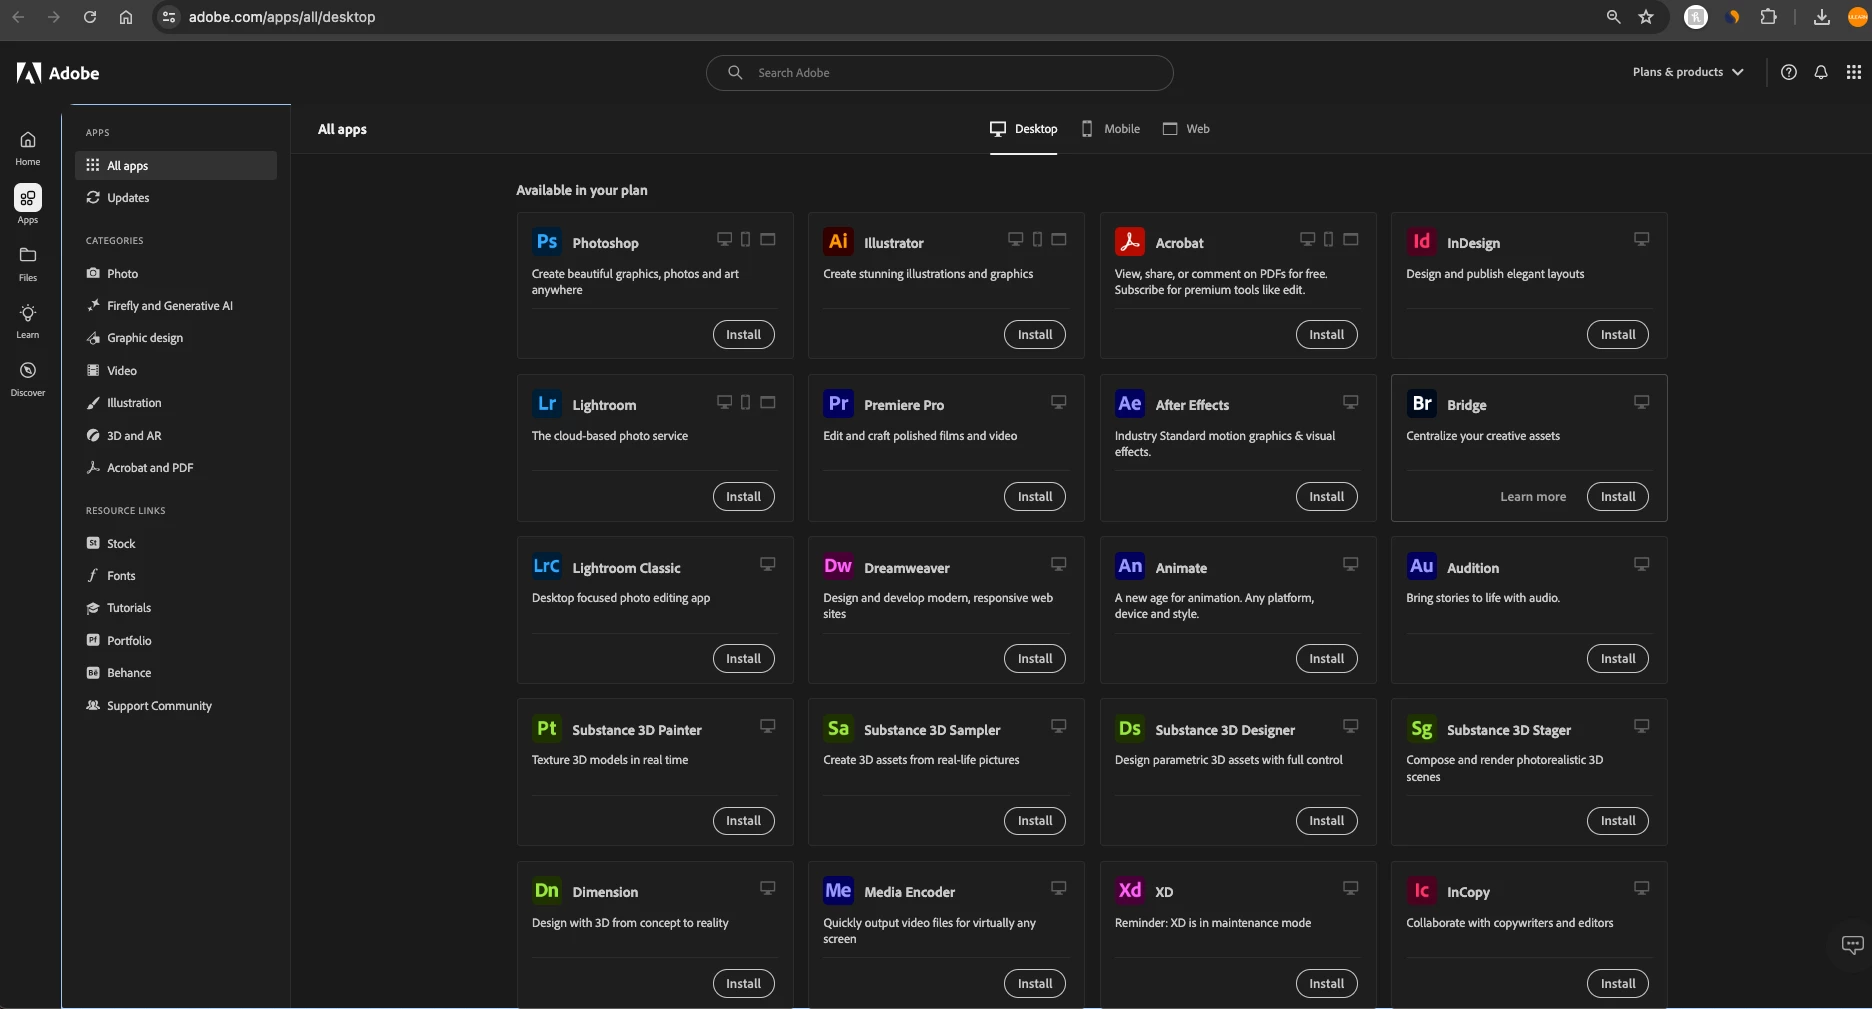Switch to the Web tab

coord(1186,129)
